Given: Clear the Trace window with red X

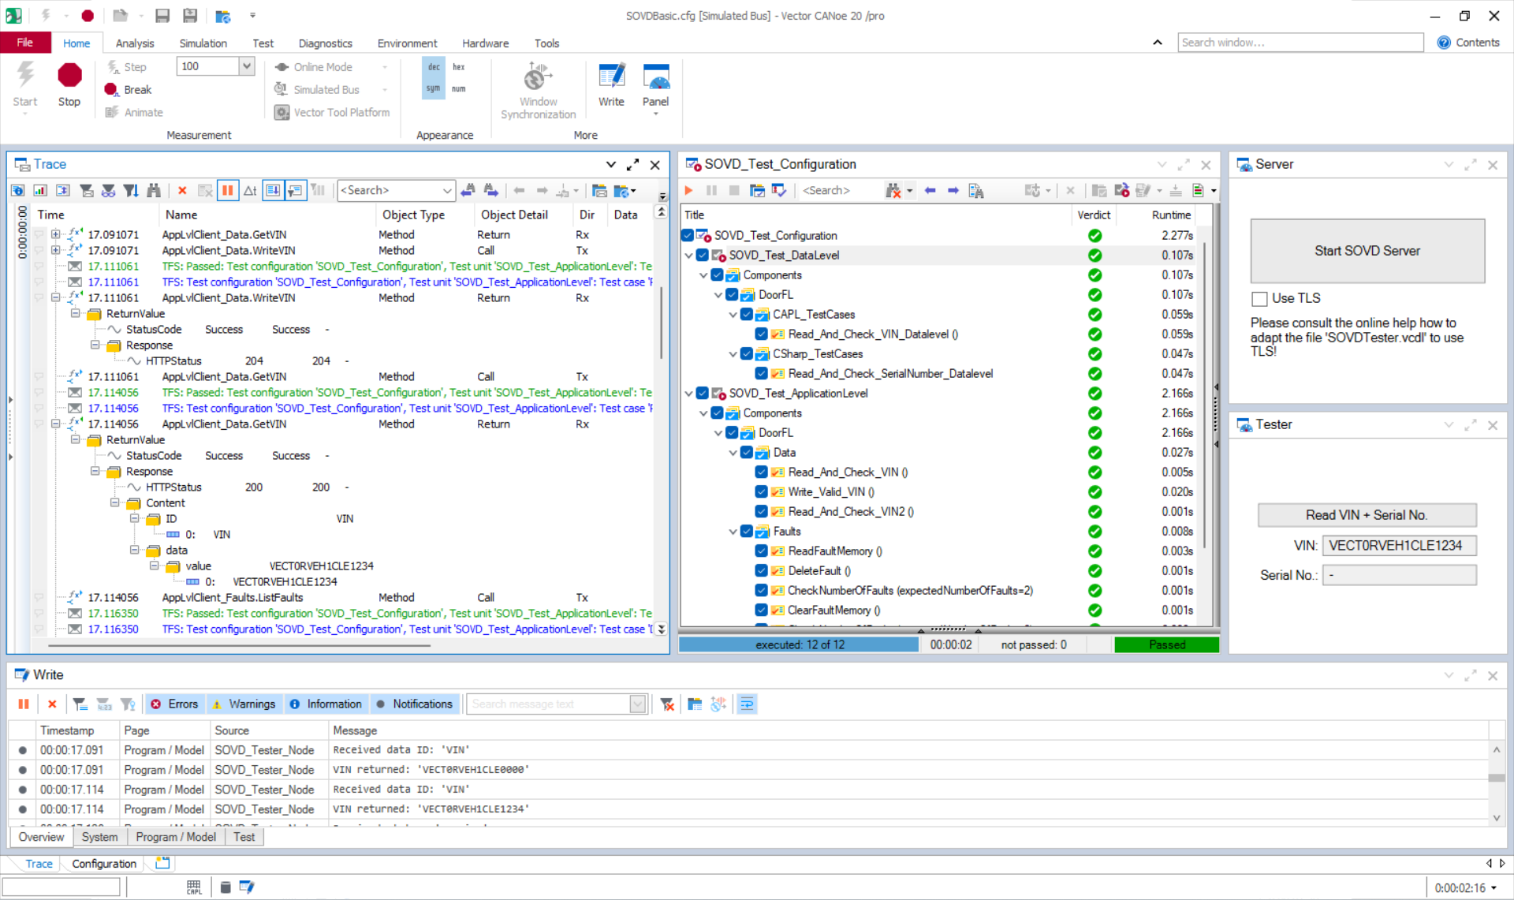Looking at the screenshot, I should point(182,190).
